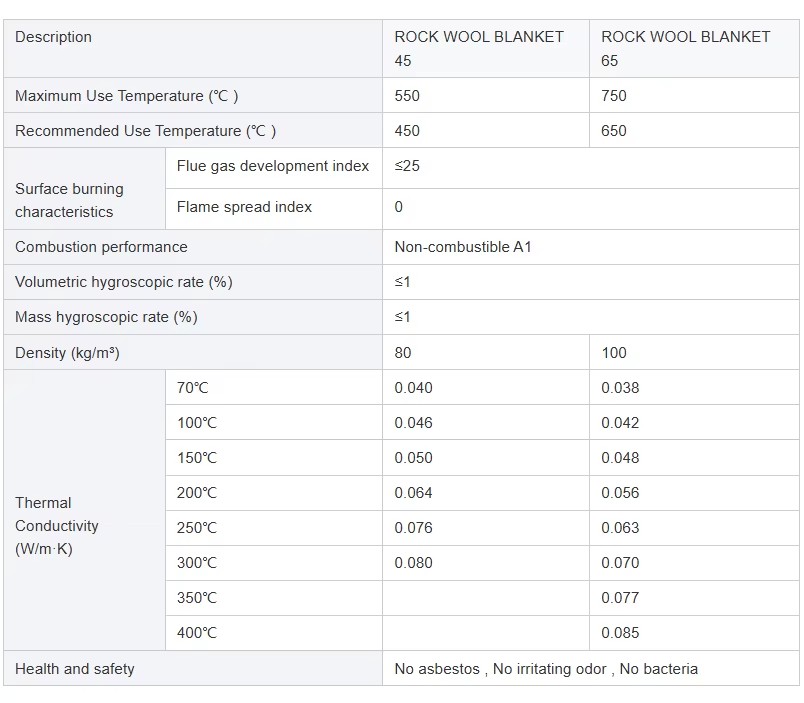
Task: Select the 70℃ thermal conductivity row label
Action: pos(192,388)
